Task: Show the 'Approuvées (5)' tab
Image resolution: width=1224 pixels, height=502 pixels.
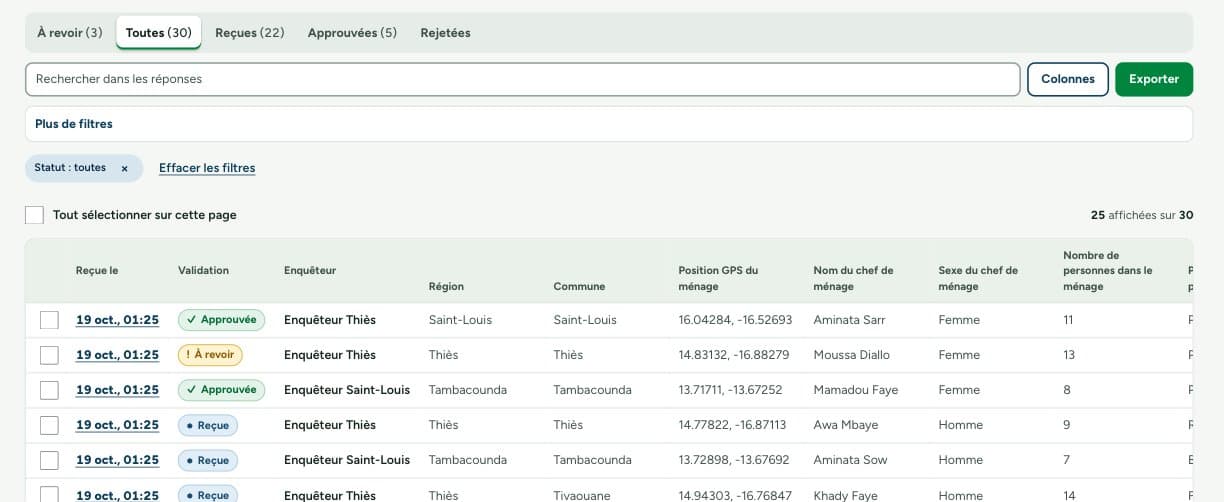Action: [352, 33]
